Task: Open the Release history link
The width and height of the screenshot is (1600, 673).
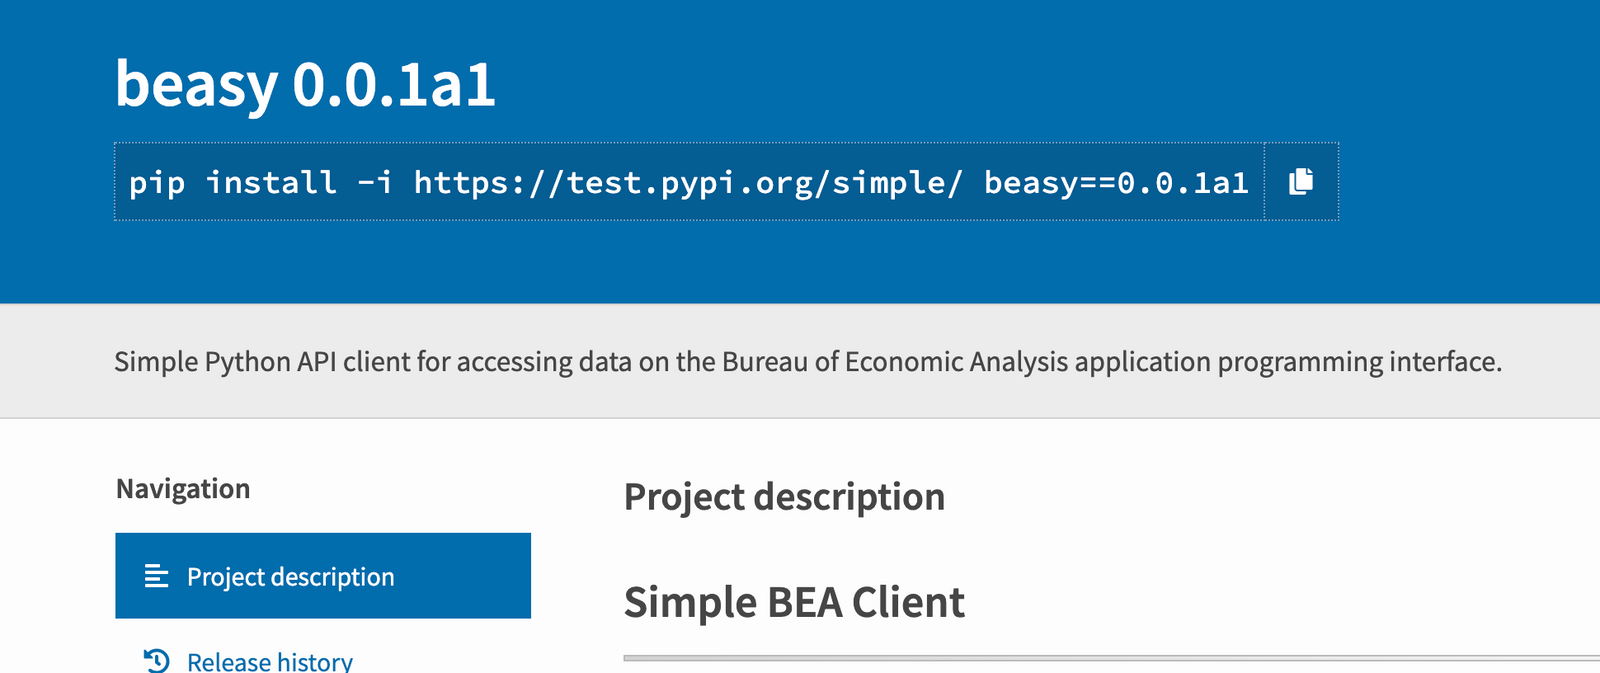Action: coord(269,661)
